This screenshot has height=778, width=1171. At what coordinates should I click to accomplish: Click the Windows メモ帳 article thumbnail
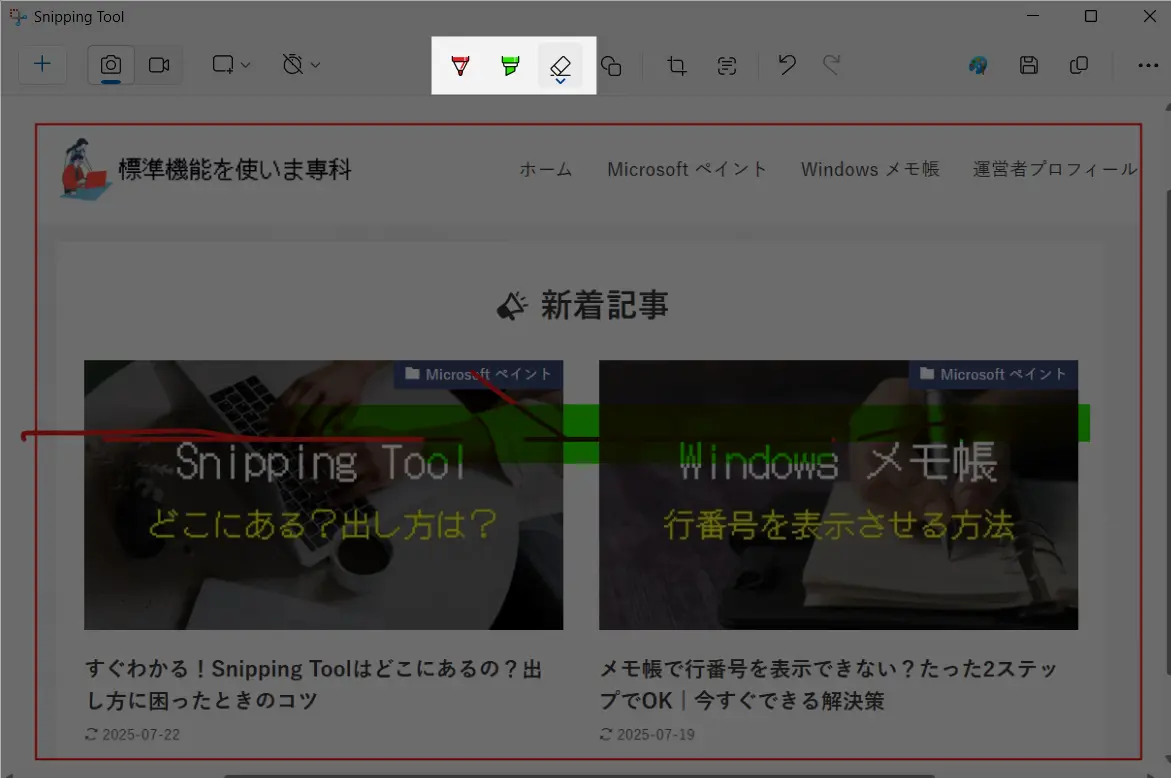click(839, 495)
